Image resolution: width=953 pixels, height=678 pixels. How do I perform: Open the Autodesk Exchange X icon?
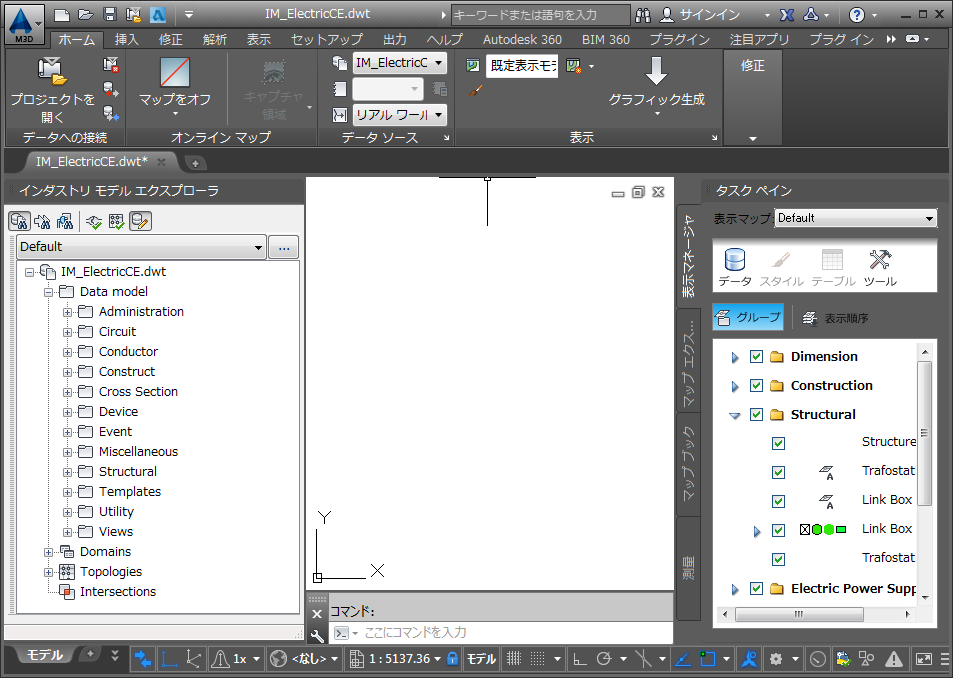point(786,15)
